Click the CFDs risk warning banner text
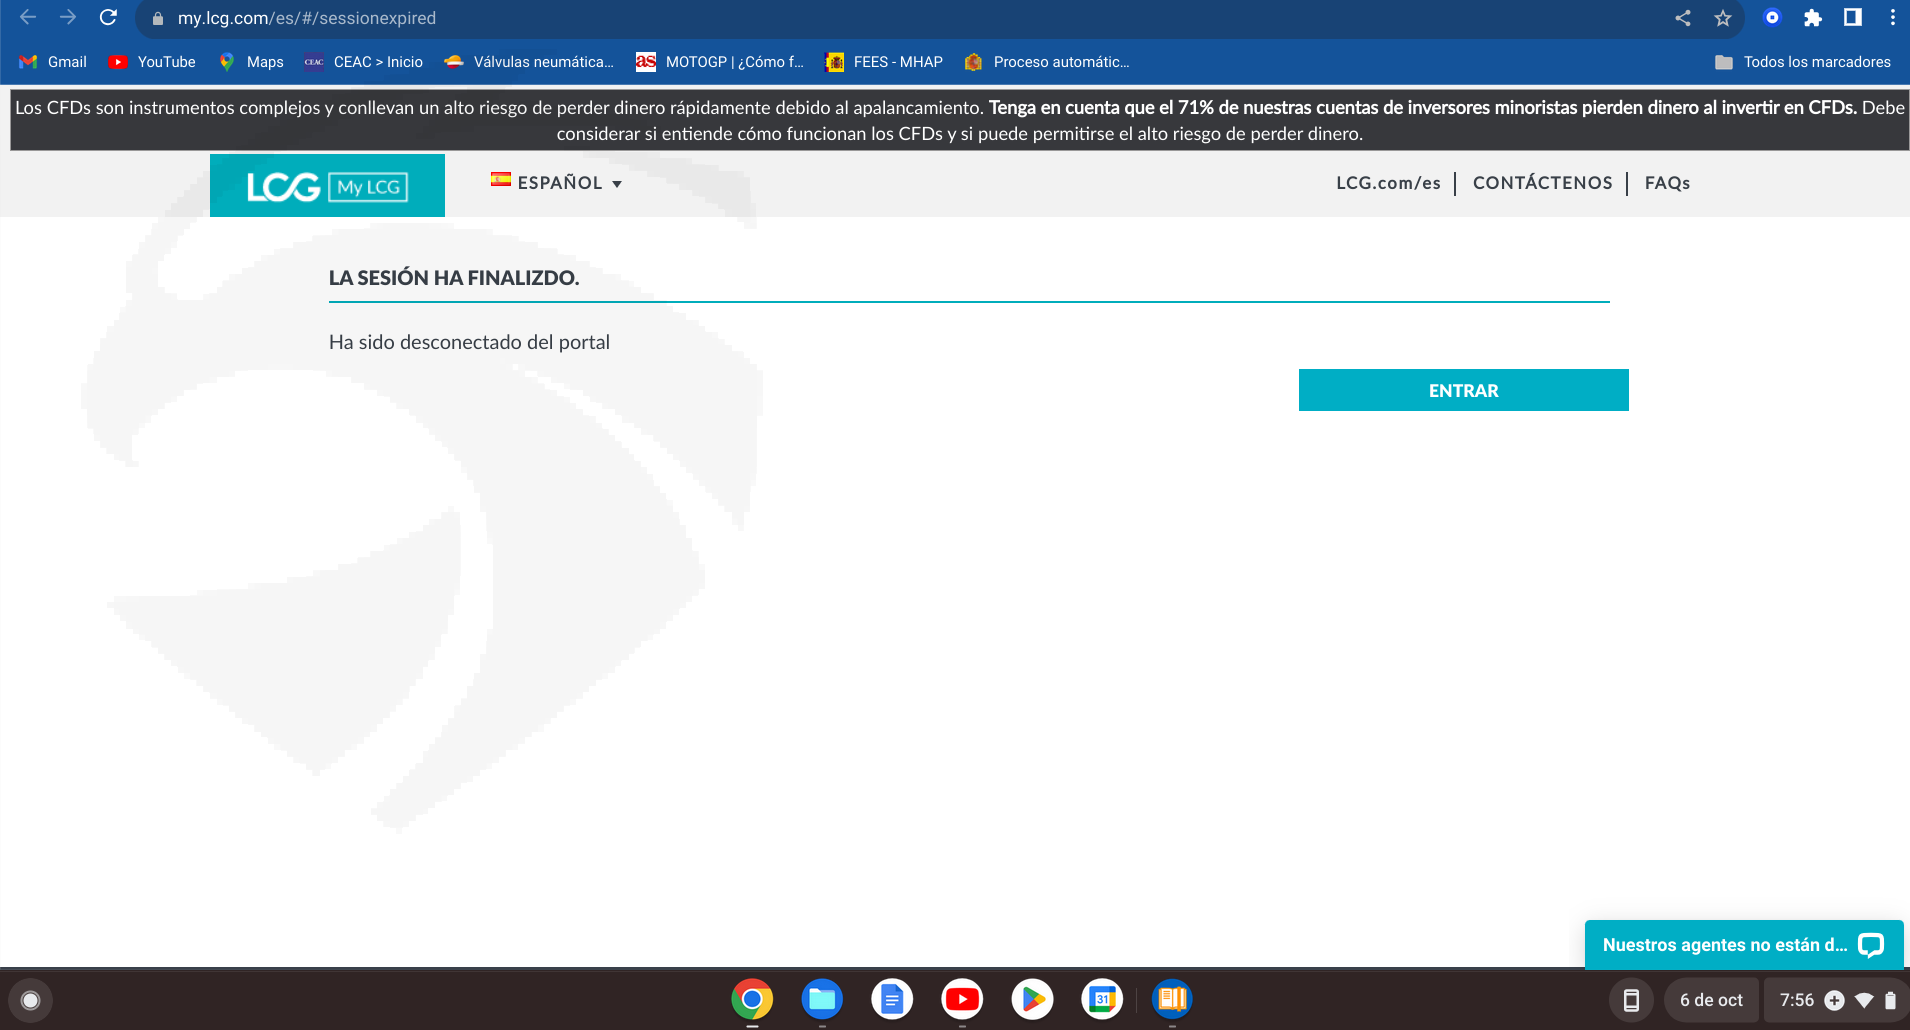This screenshot has height=1030, width=1910. 960,120
